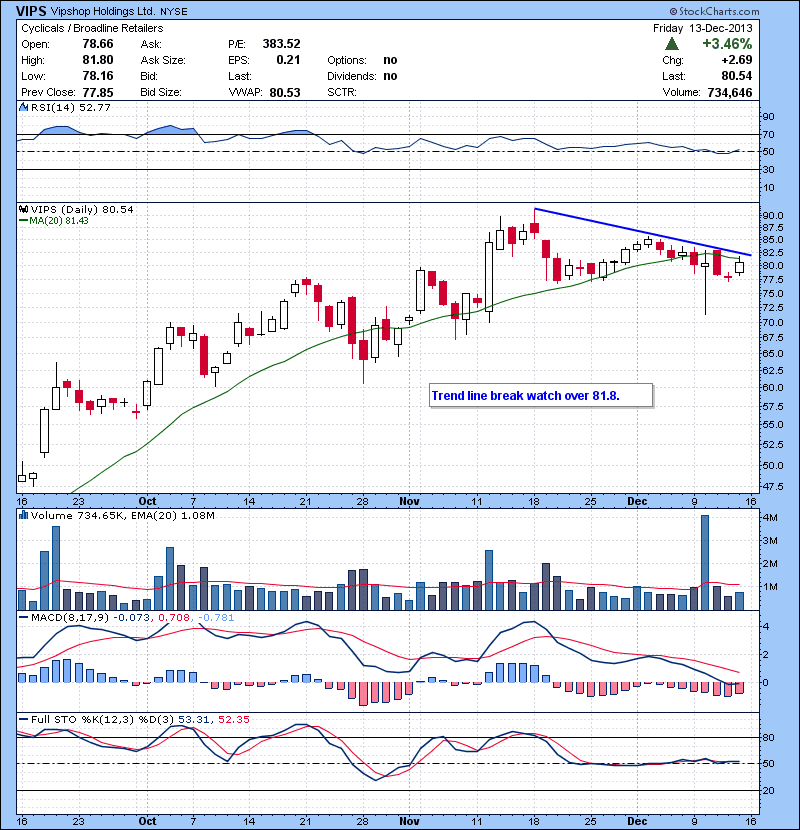This screenshot has width=800, height=830.
Task: Click the 4M volume axis label
Action: 770,518
